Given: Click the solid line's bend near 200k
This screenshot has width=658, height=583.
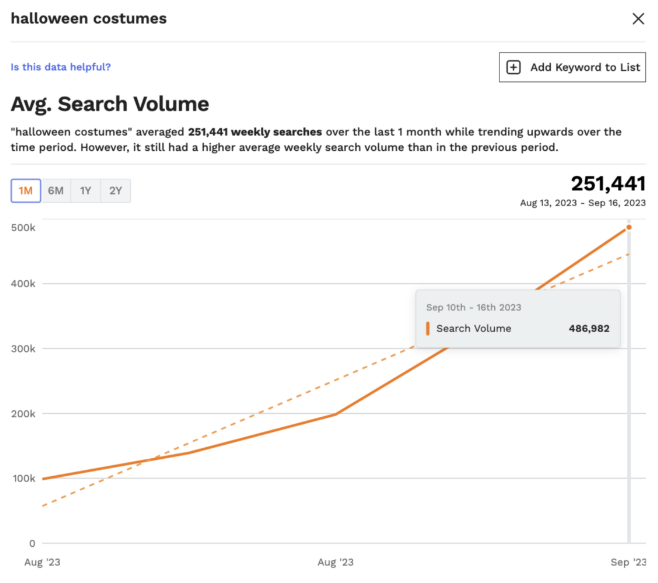Looking at the screenshot, I should pos(335,414).
